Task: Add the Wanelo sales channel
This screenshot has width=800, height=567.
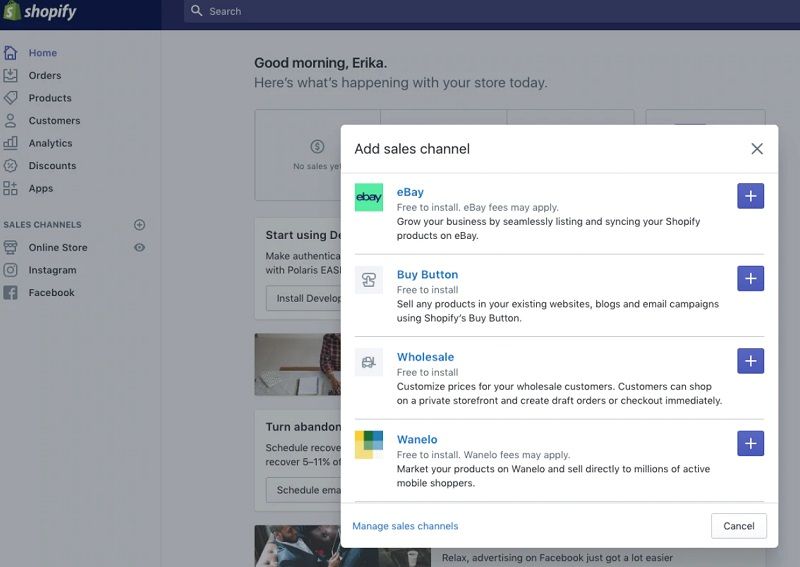Action: pos(751,443)
